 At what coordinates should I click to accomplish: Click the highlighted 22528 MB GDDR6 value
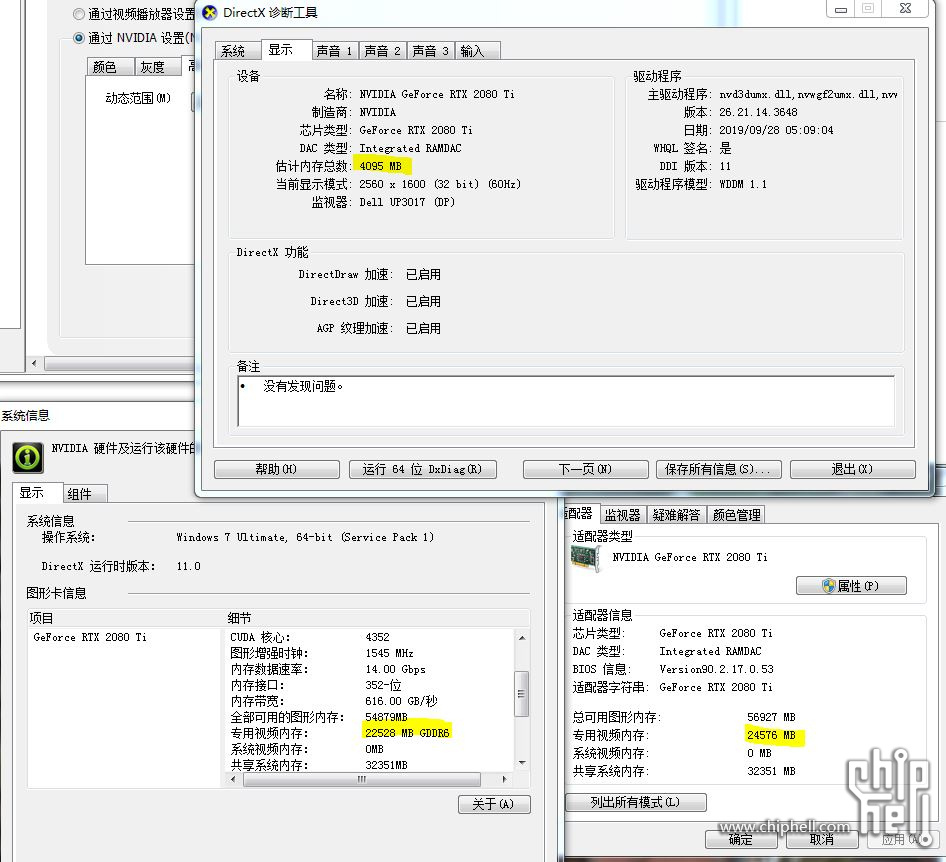click(x=407, y=733)
